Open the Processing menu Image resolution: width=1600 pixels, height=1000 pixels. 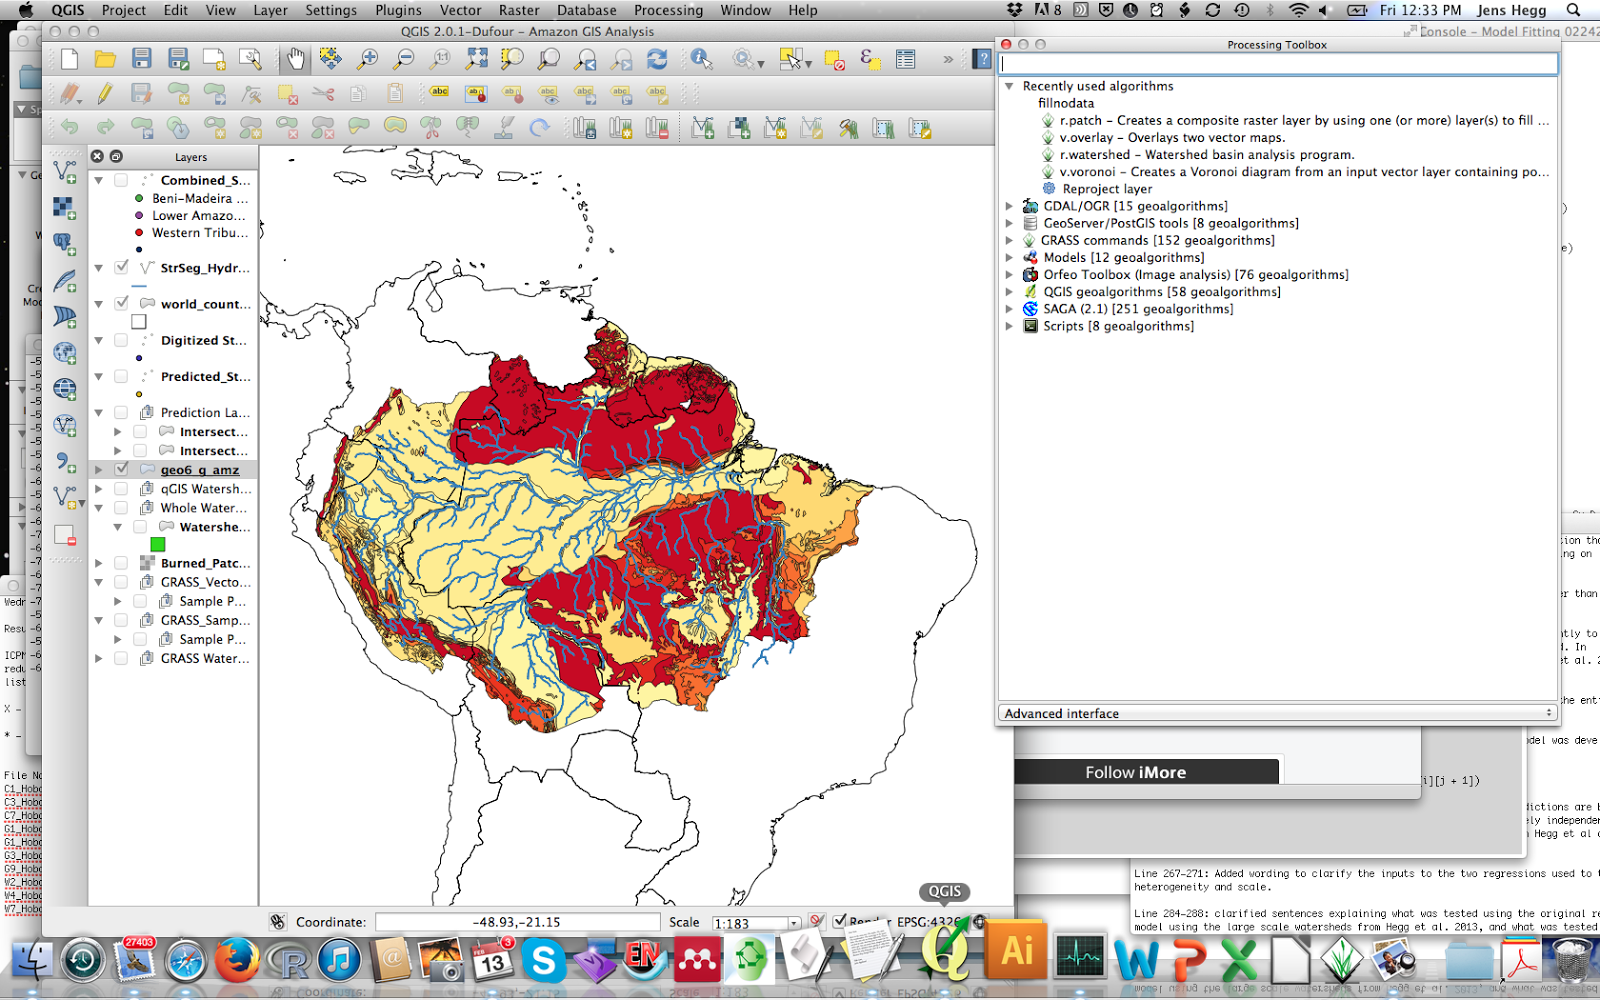[x=668, y=10]
